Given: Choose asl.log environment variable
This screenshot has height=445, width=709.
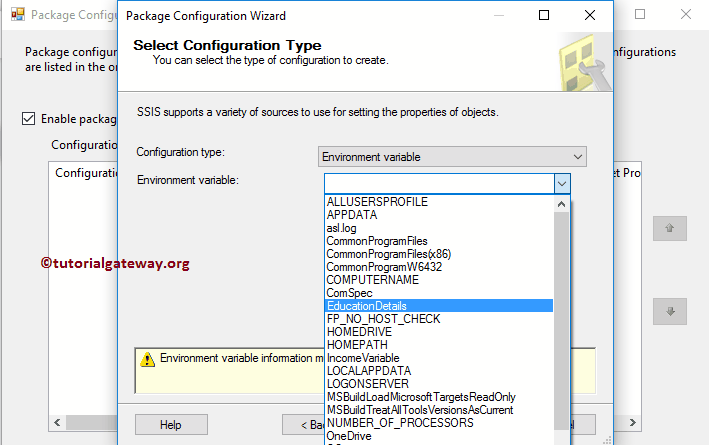Looking at the screenshot, I should coord(439,228).
